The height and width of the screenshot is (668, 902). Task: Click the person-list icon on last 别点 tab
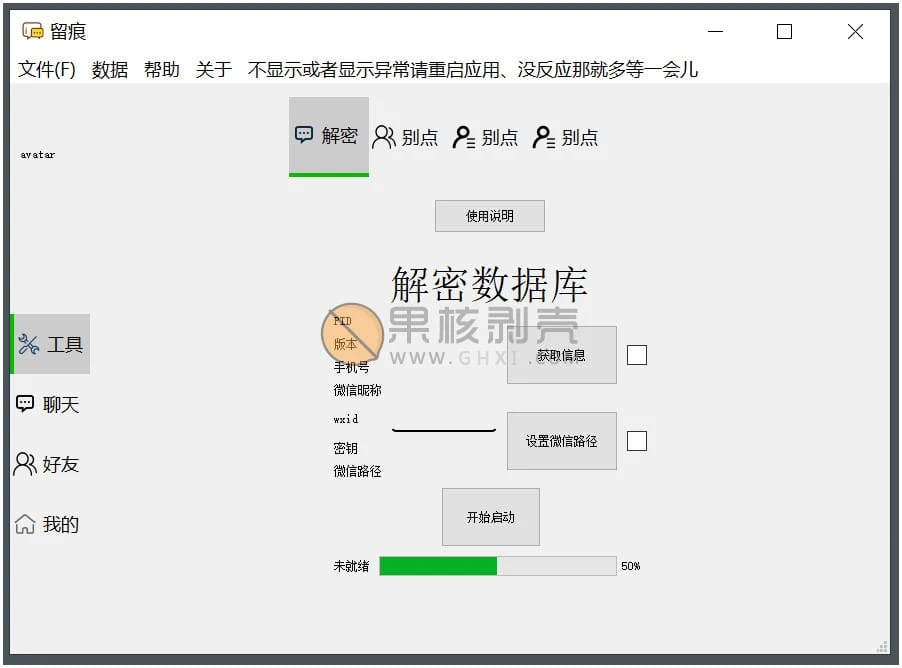click(543, 137)
